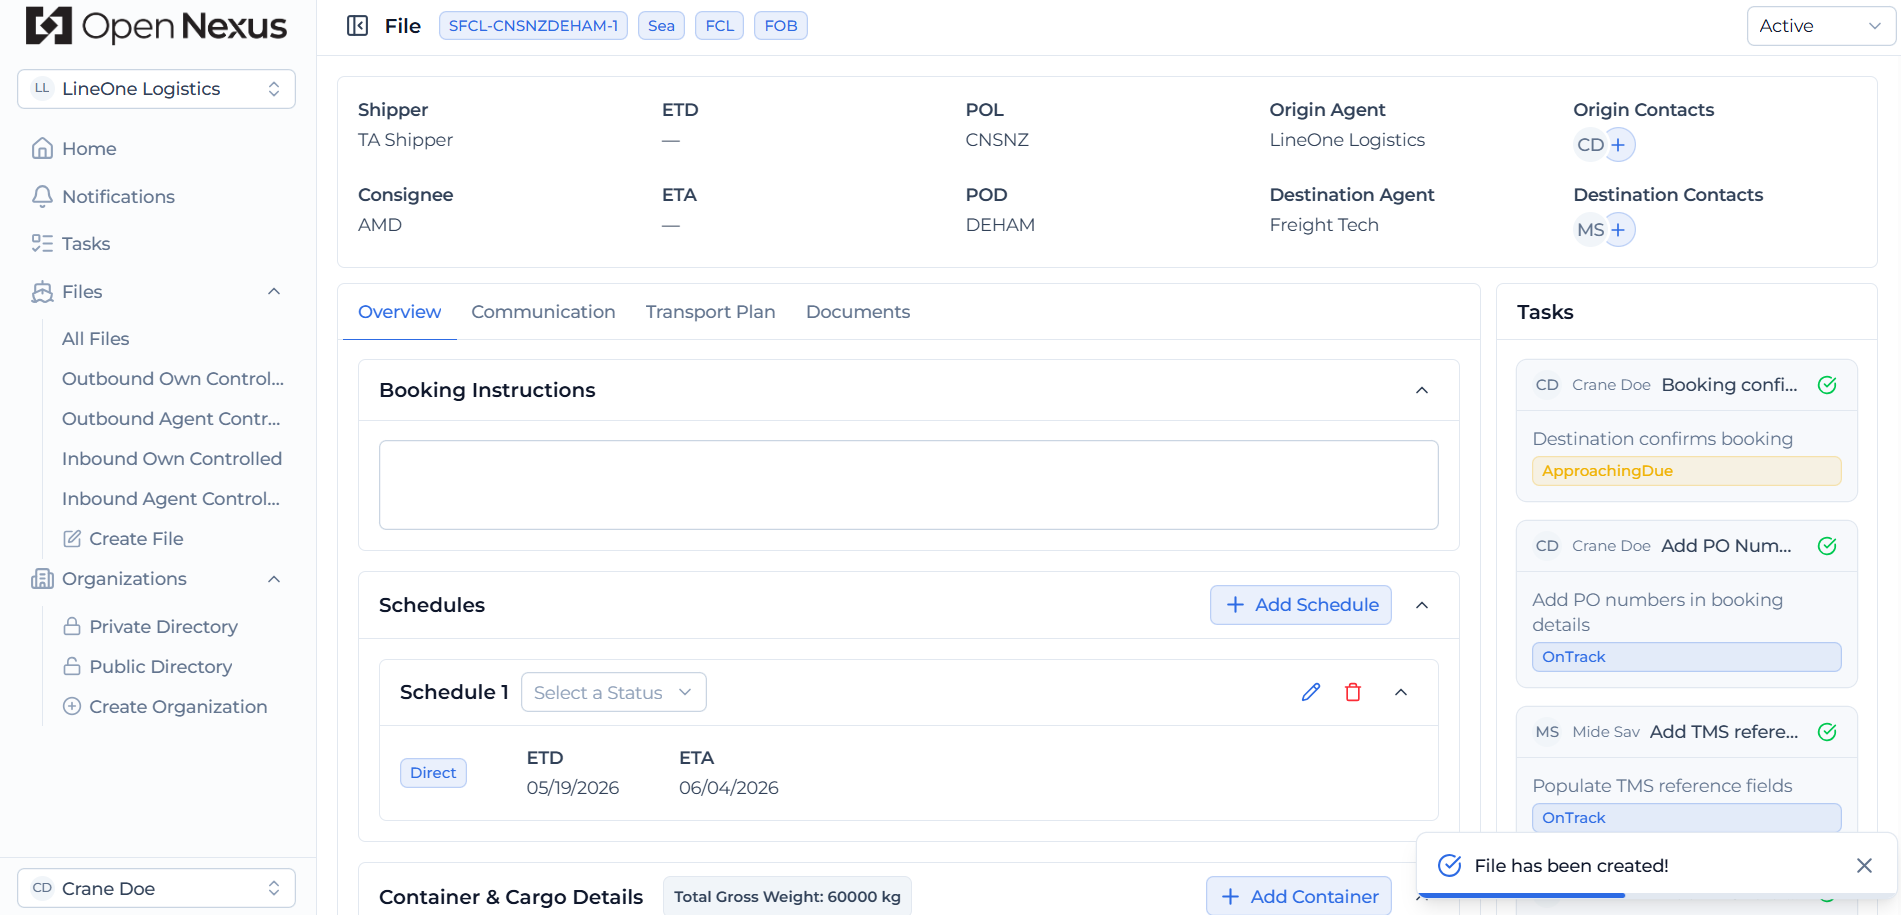Click the FOB incoterm tag
This screenshot has height=915, width=1901.
780,26
